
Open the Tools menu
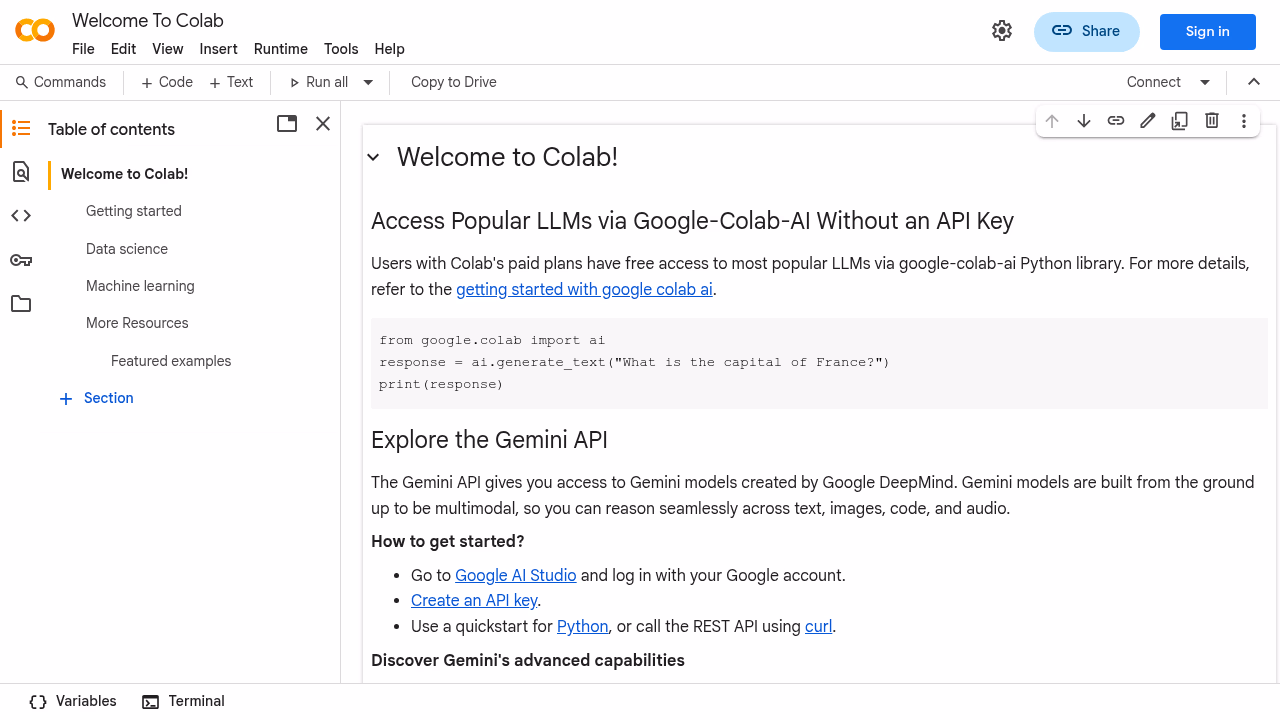(x=341, y=49)
